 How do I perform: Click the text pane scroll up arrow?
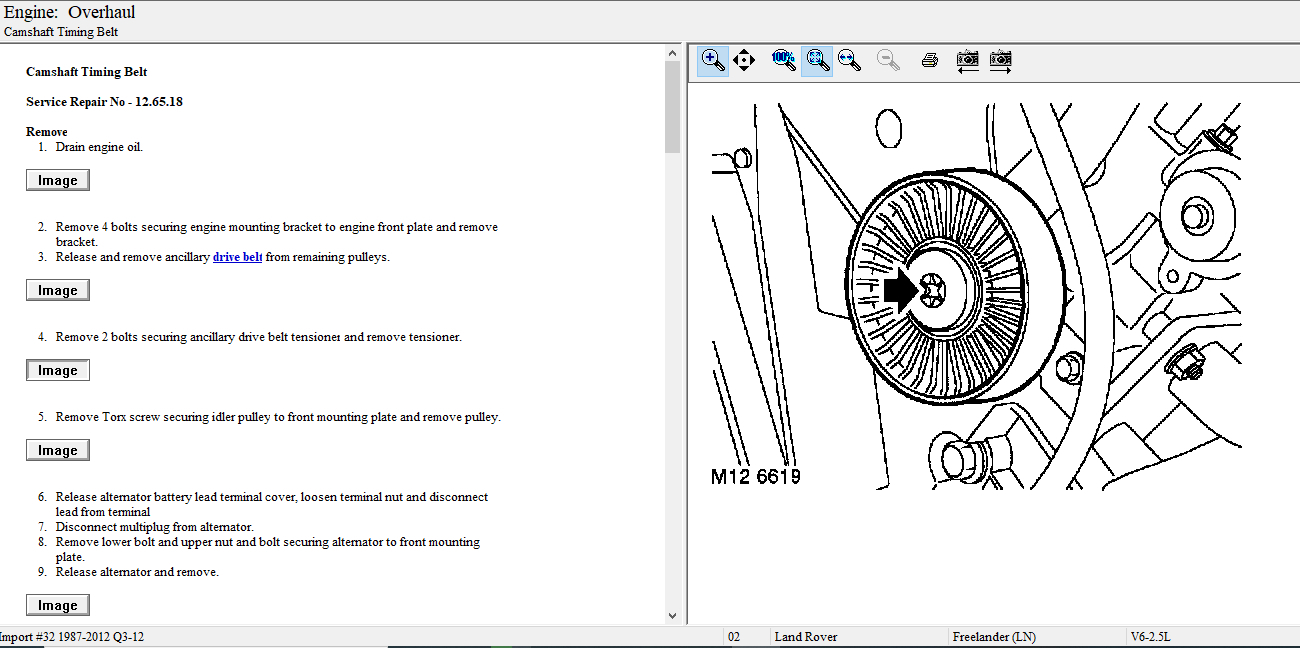pos(672,53)
